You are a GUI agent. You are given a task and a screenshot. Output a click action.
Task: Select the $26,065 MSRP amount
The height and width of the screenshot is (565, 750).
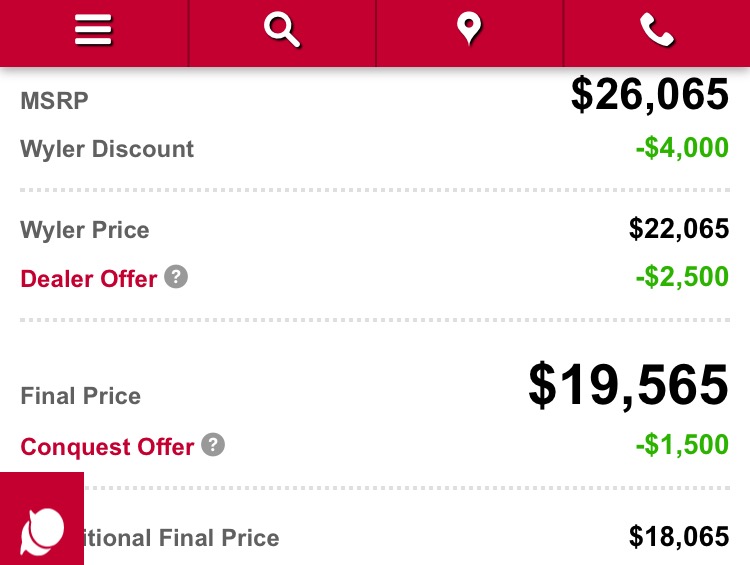(650, 95)
